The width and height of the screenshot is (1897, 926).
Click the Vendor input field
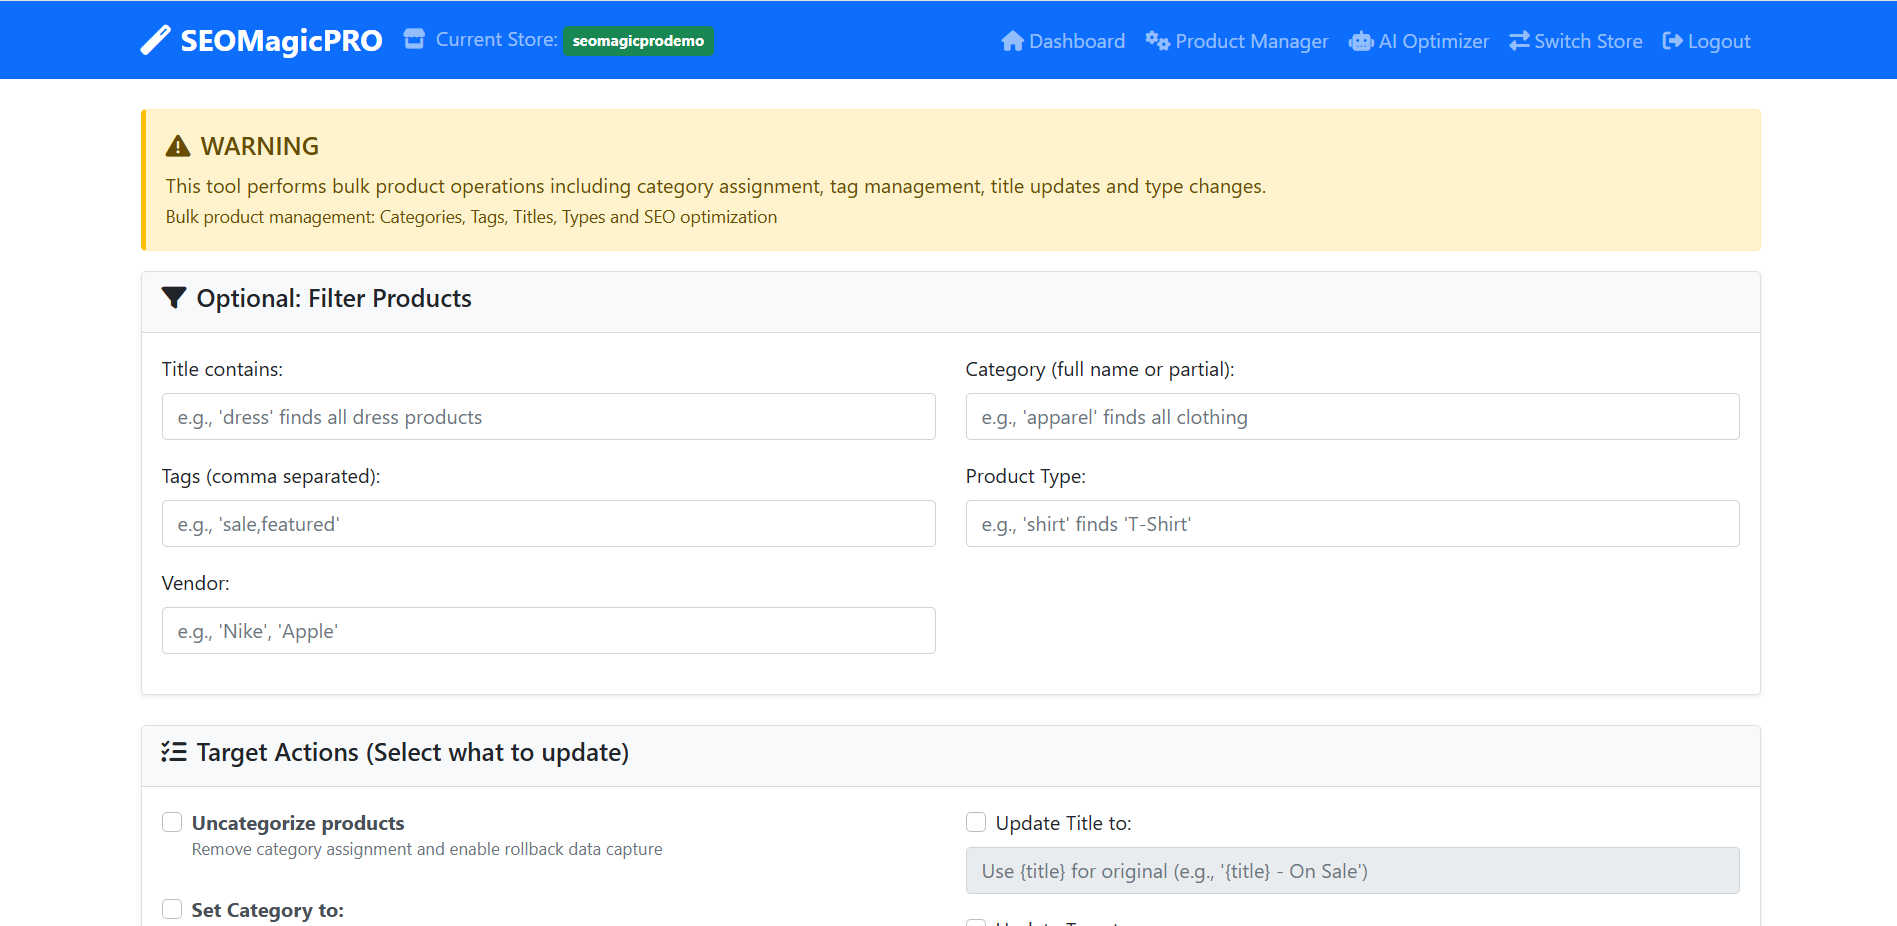548,630
